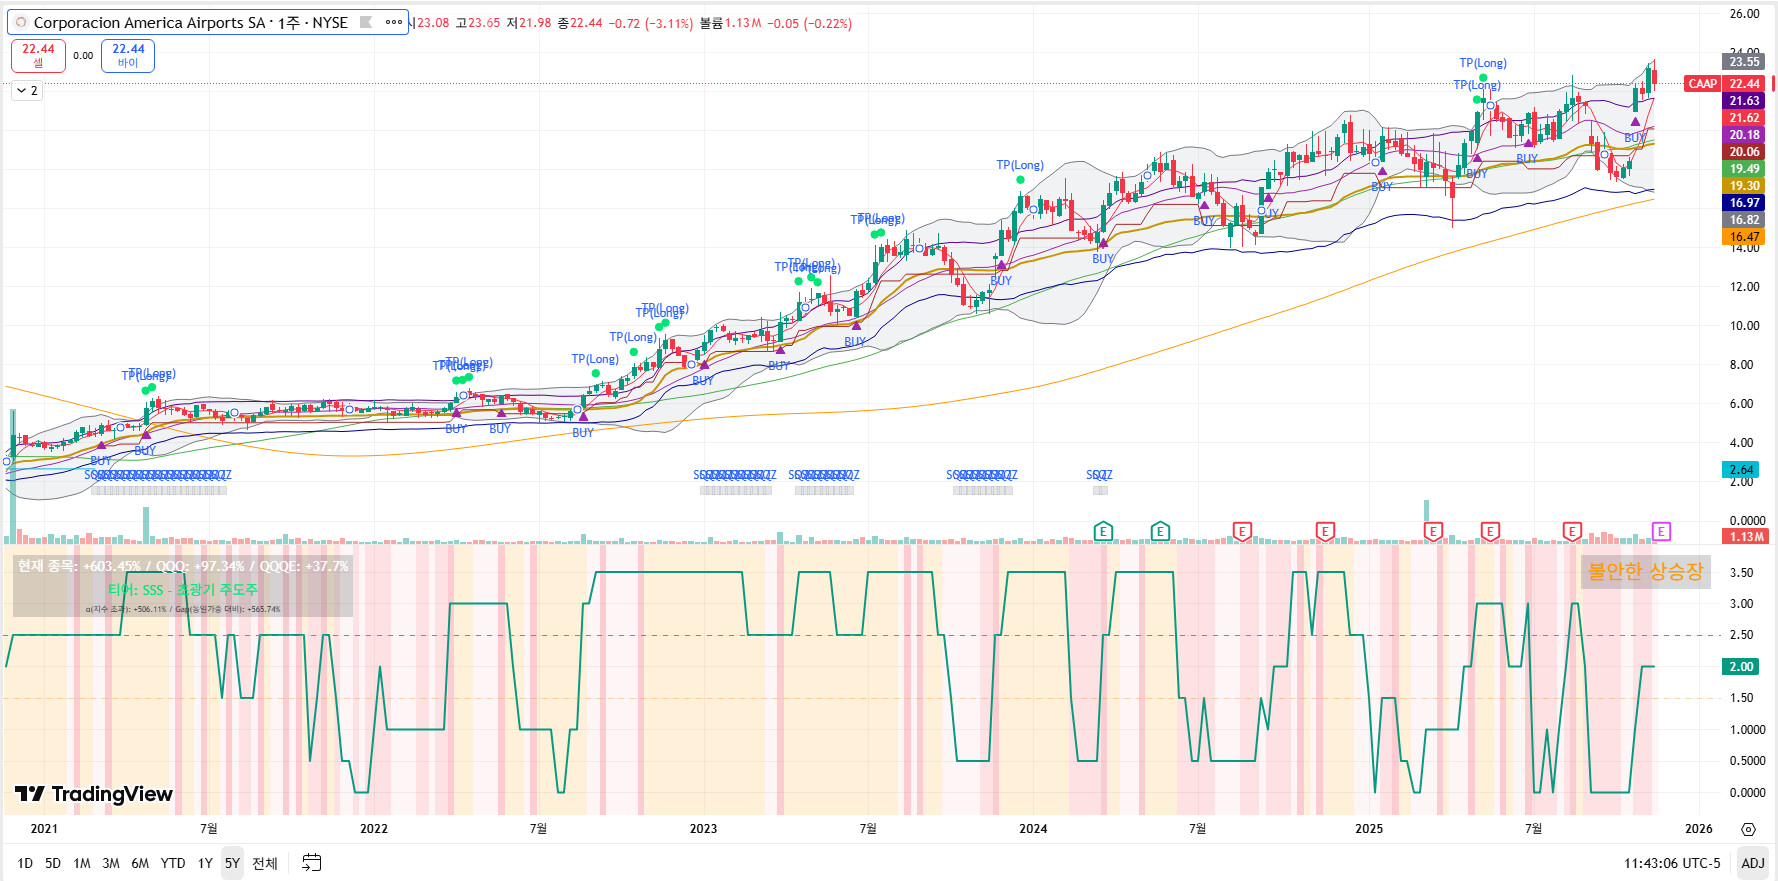Screen dimensions: 1778x881
Task: Click the flag icon beside NYSE
Action: [366, 22]
